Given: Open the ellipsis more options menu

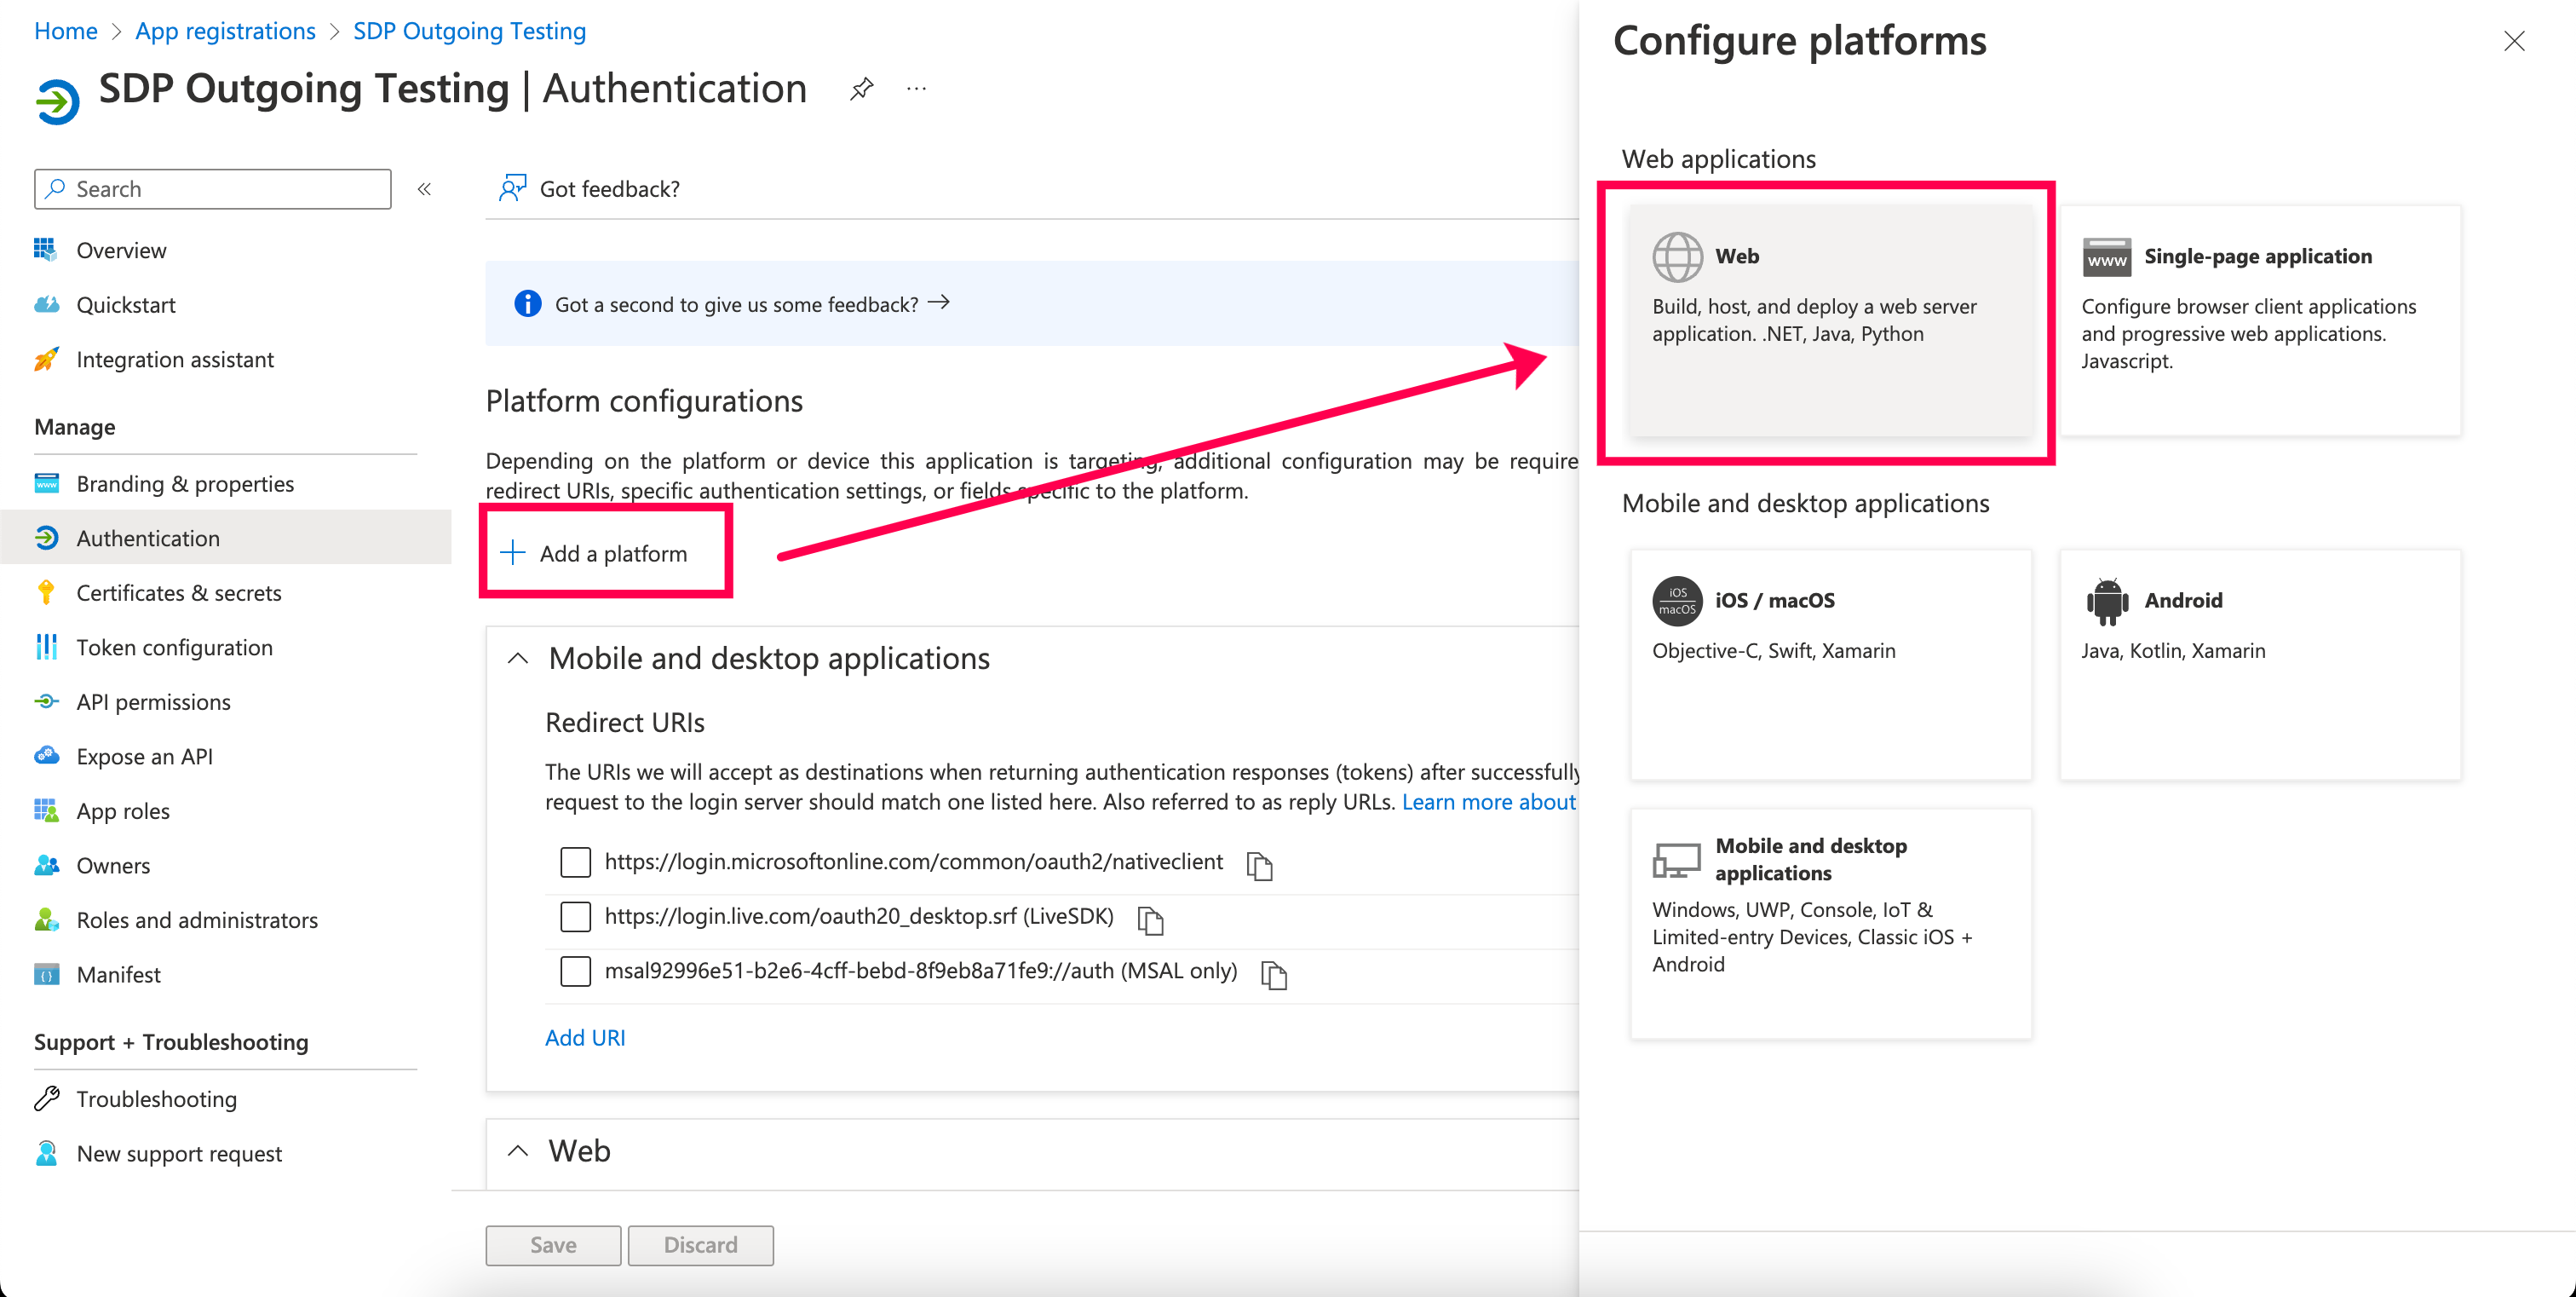Looking at the screenshot, I should [916, 89].
